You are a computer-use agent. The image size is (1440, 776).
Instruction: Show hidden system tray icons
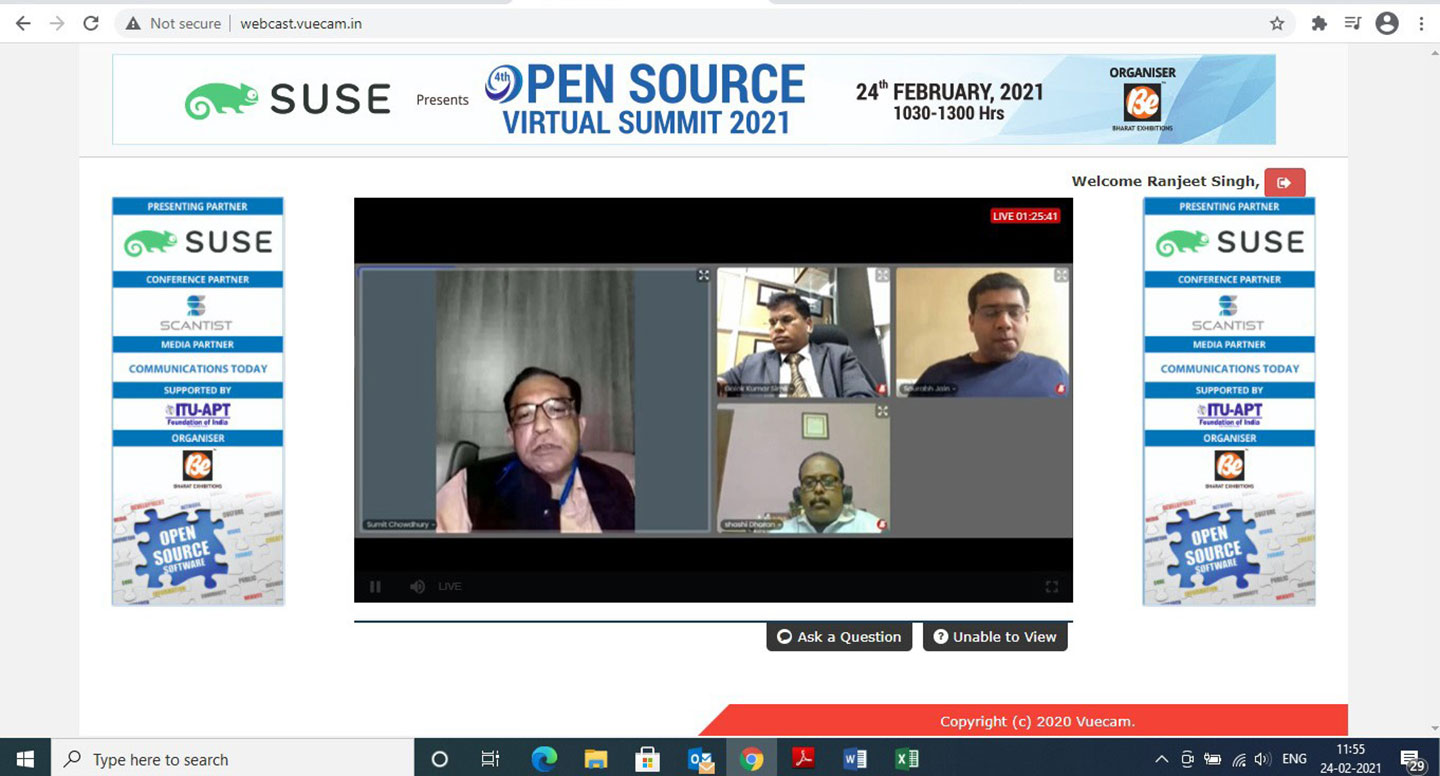click(x=1162, y=759)
